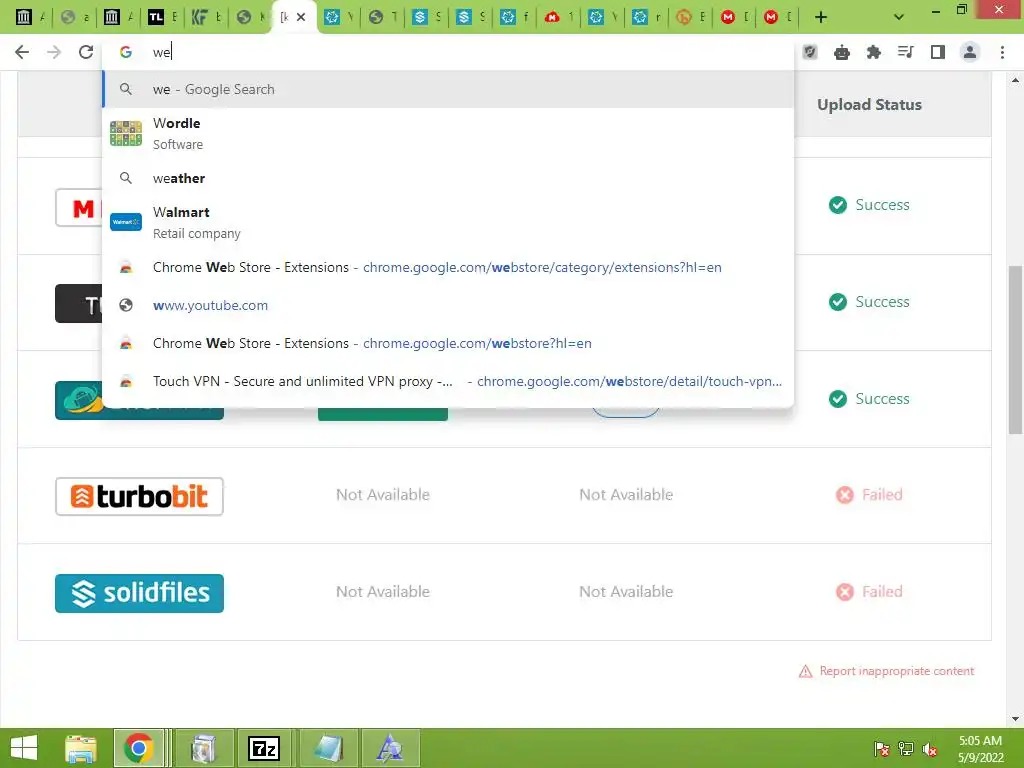Open the letter-A magnifier app in the taskbar

tap(390, 748)
